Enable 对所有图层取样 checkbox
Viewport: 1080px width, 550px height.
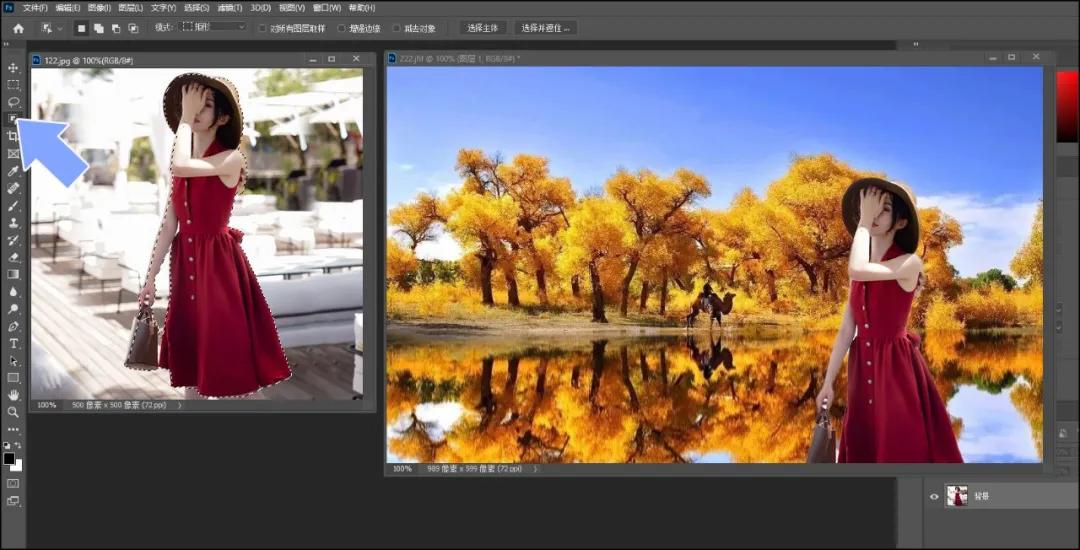click(262, 28)
